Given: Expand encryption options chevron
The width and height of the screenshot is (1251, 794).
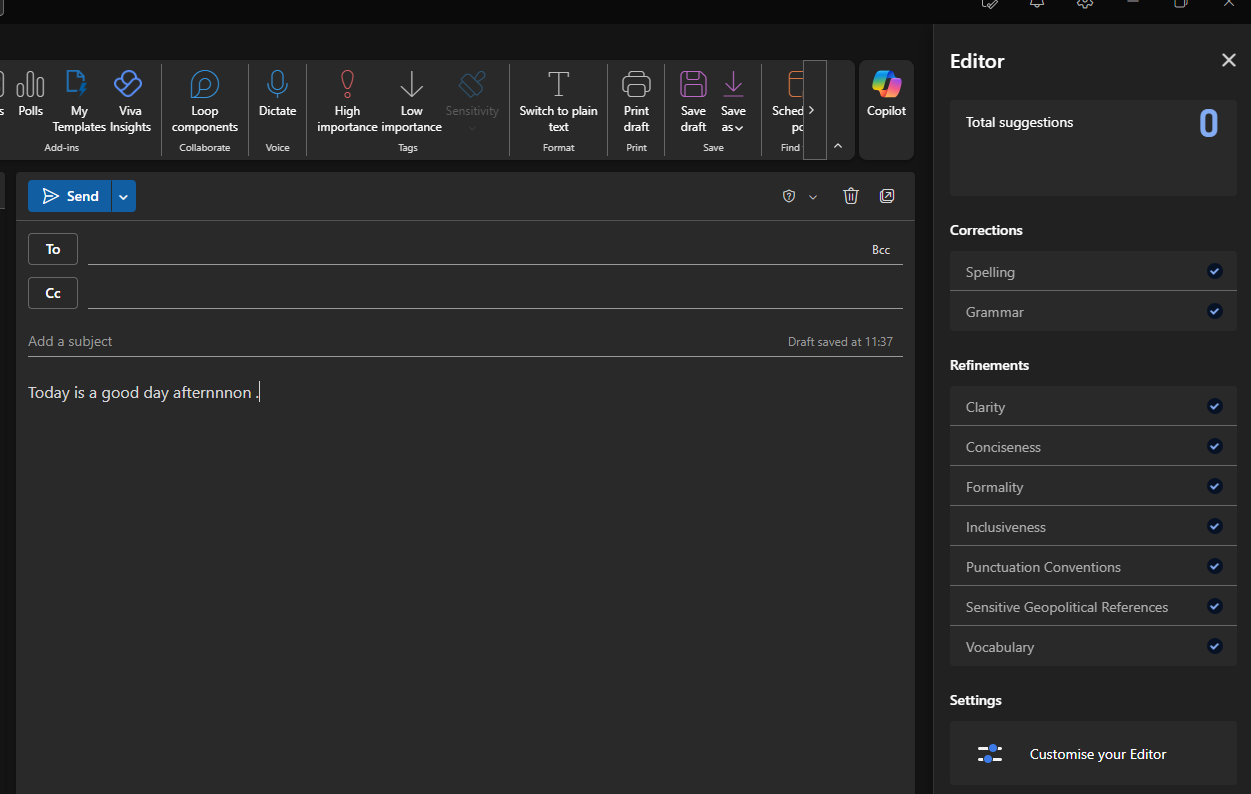Looking at the screenshot, I should click(x=813, y=197).
